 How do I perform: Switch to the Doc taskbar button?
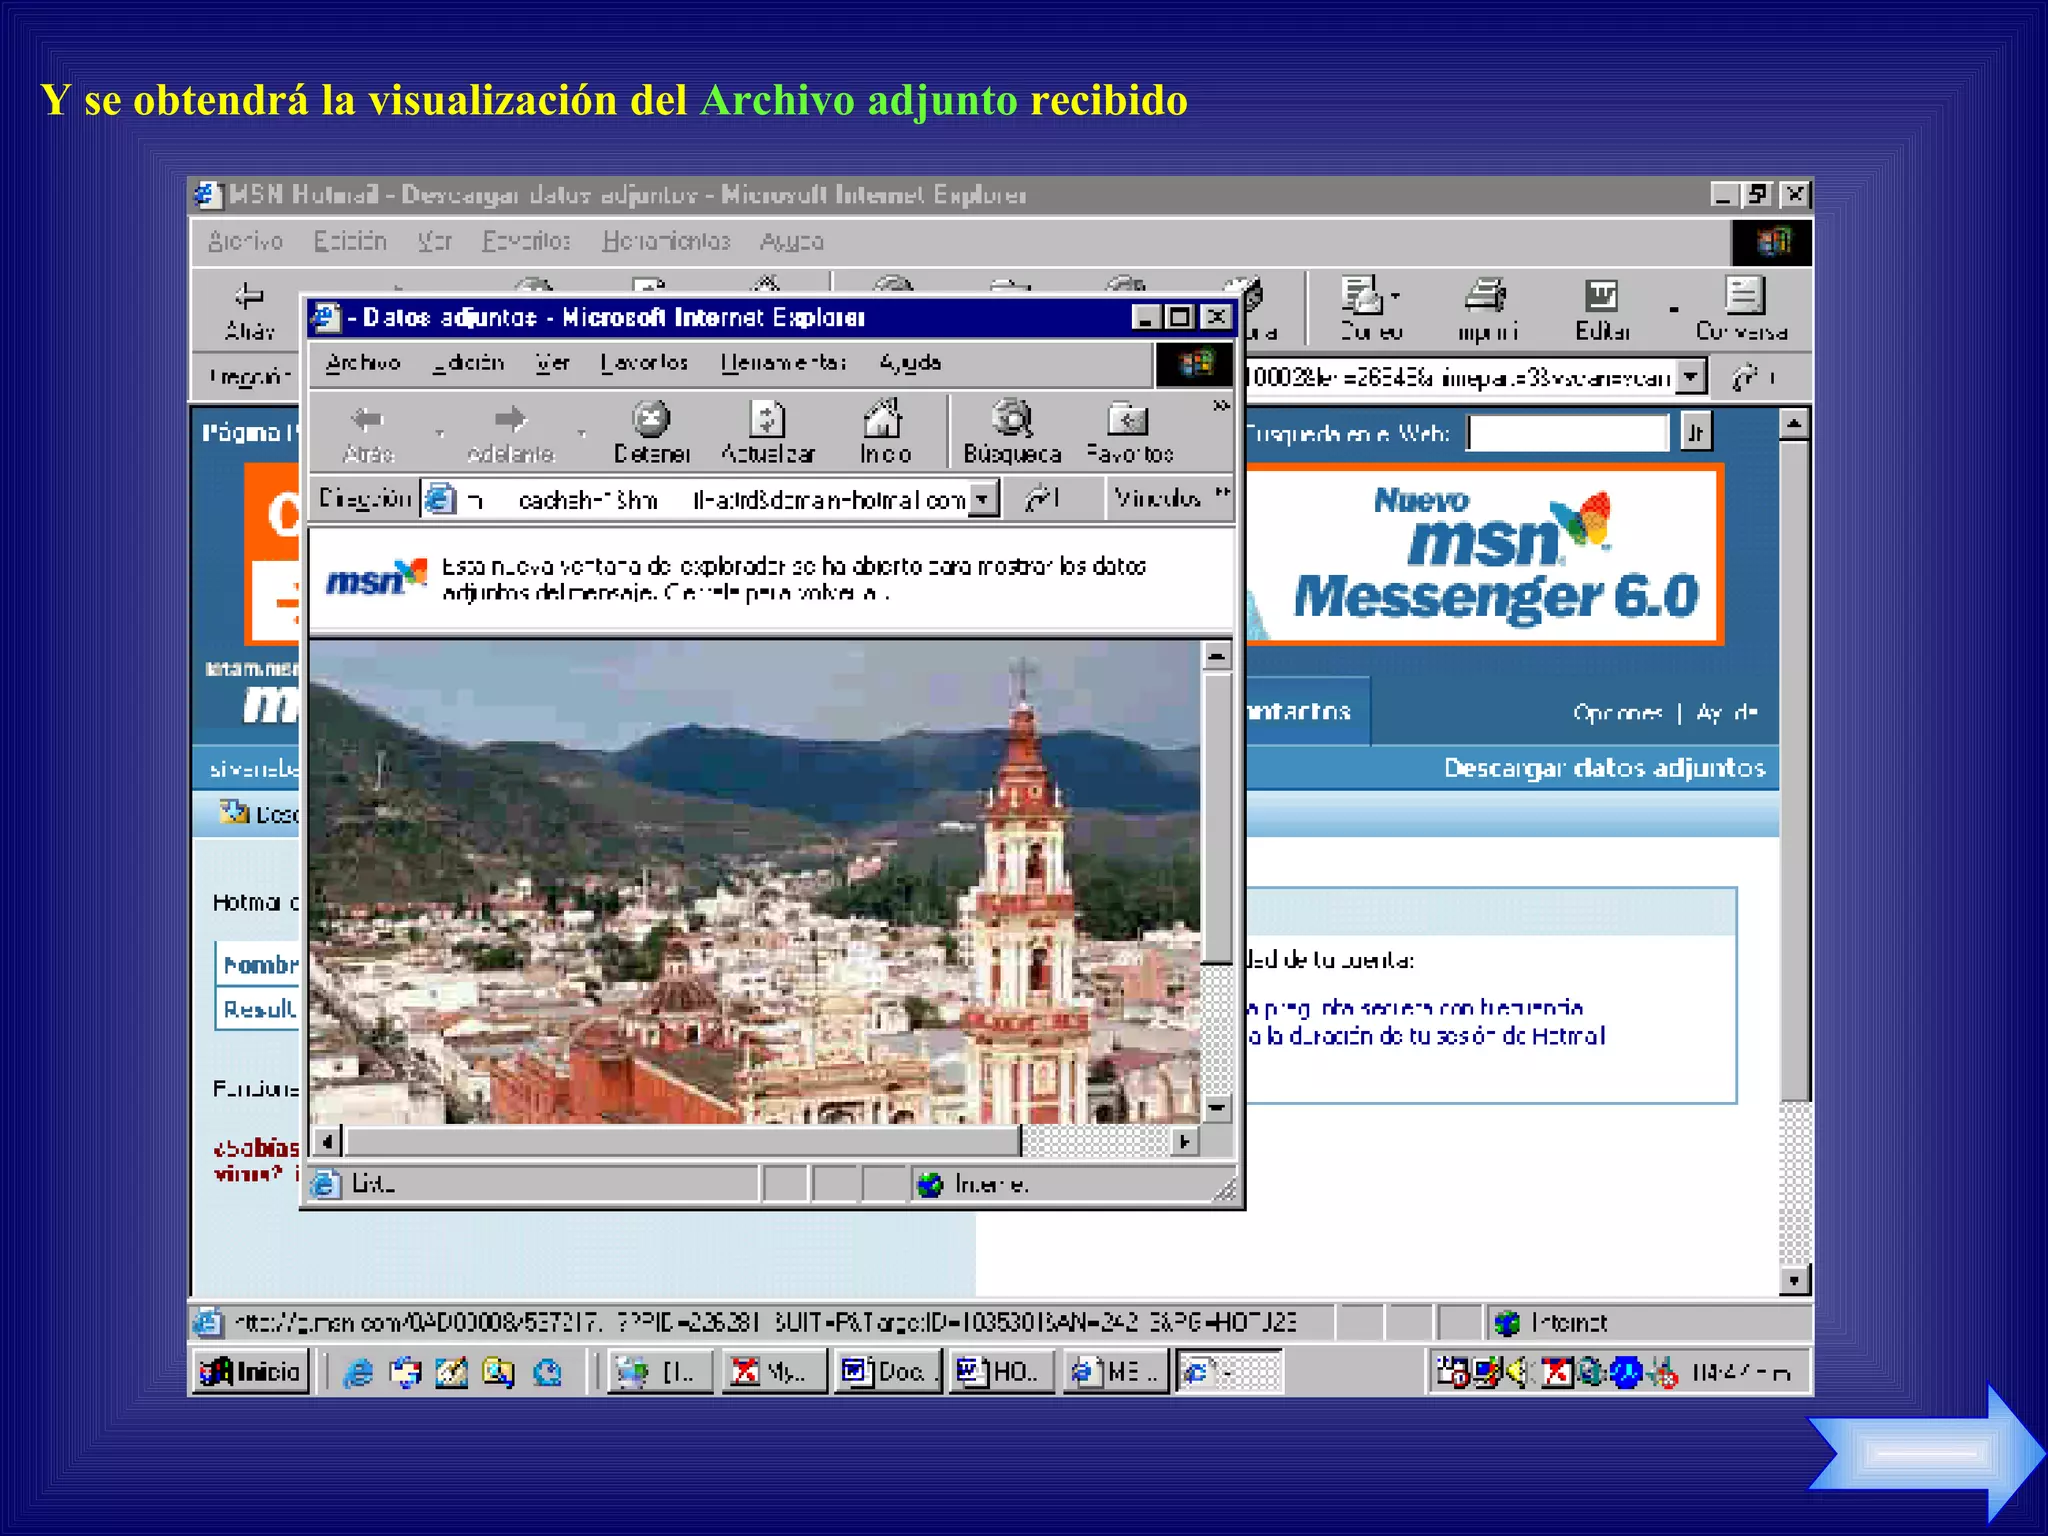point(887,1371)
